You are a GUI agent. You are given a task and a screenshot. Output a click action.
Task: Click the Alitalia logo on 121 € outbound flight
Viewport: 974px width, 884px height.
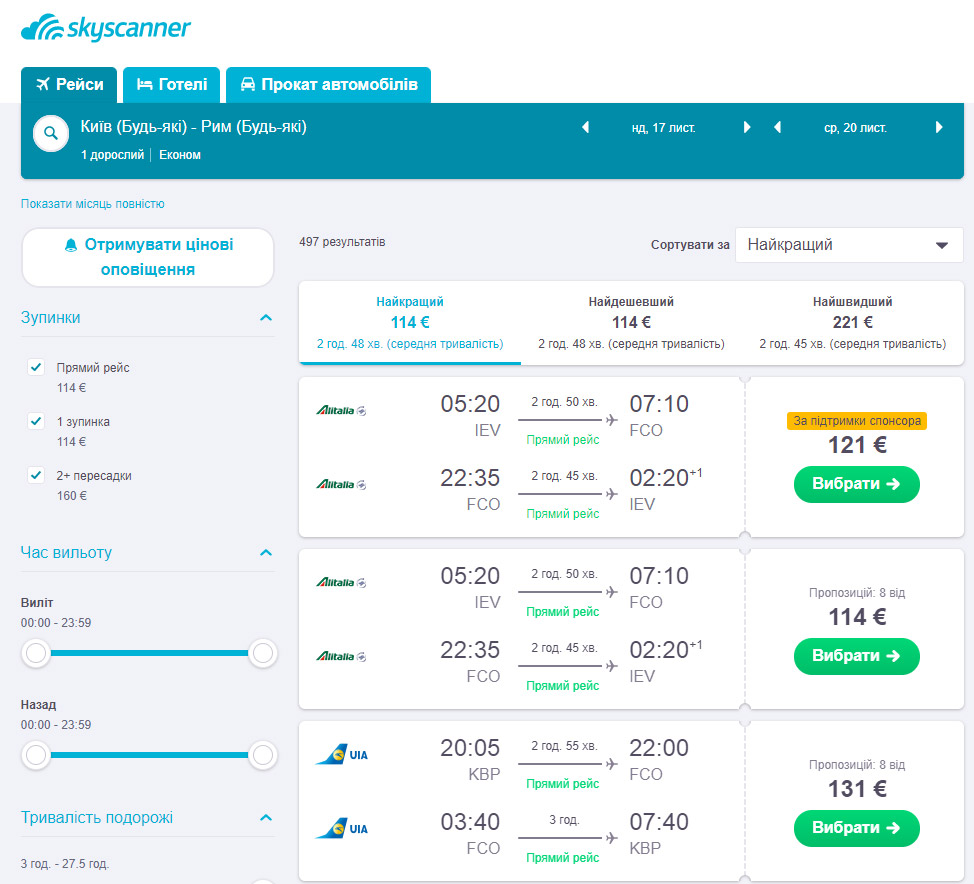[x=341, y=410]
